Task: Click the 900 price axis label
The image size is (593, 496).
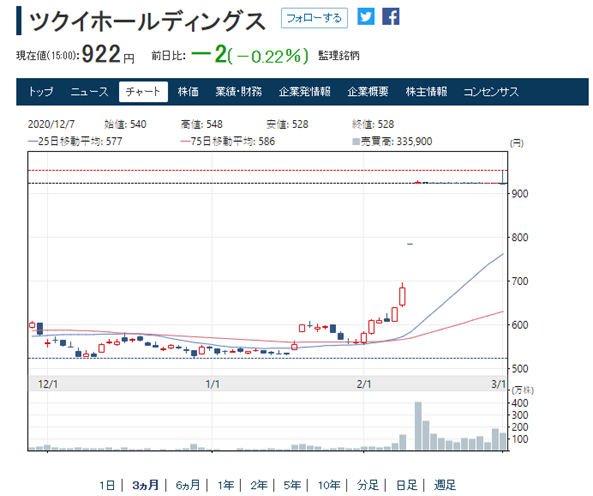Action: pos(520,194)
